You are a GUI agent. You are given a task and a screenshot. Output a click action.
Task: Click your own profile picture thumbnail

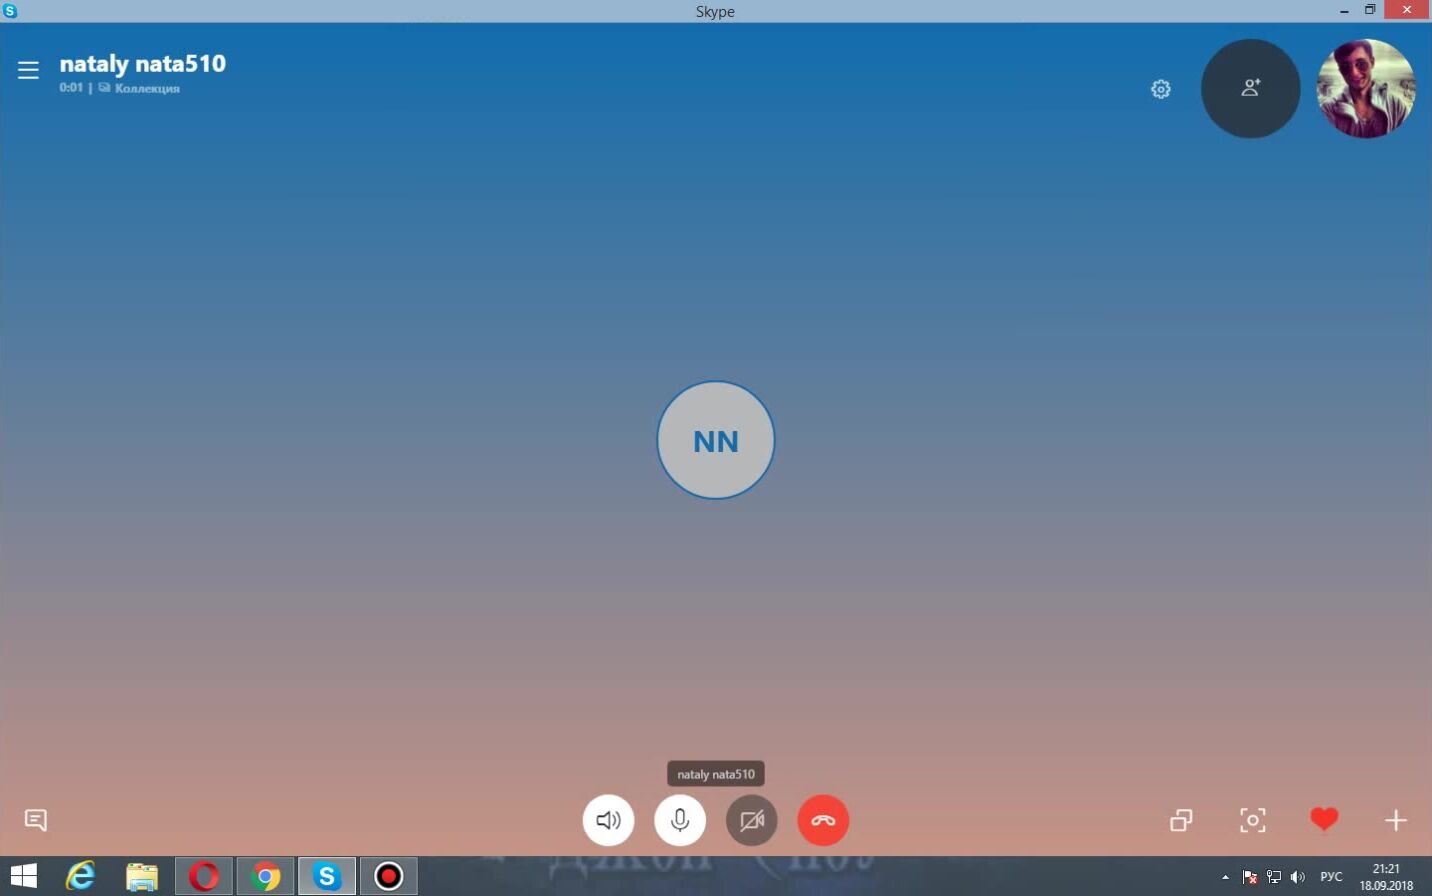coord(1365,88)
